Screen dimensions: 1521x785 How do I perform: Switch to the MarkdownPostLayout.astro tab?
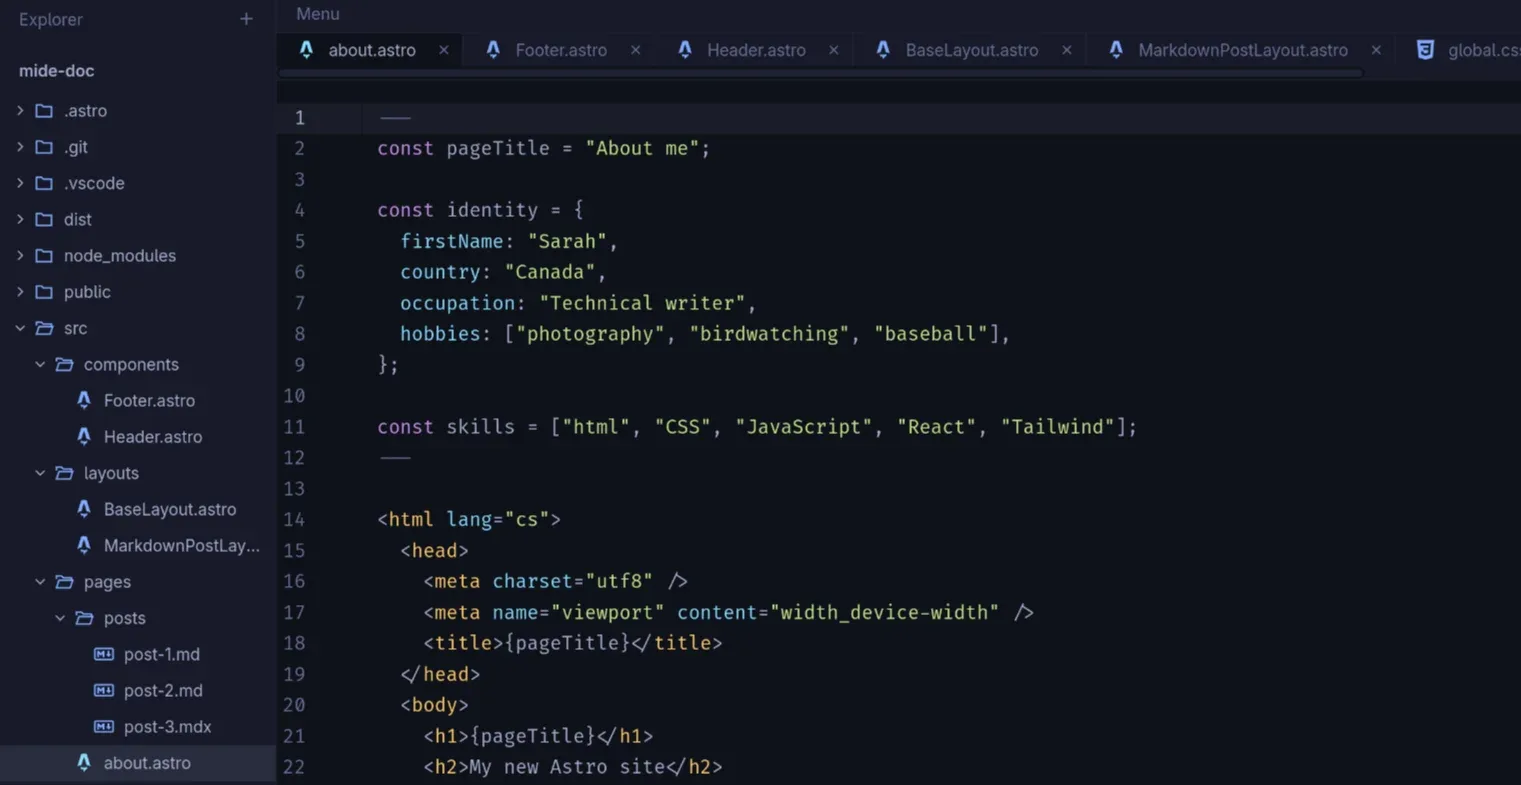tap(1243, 50)
